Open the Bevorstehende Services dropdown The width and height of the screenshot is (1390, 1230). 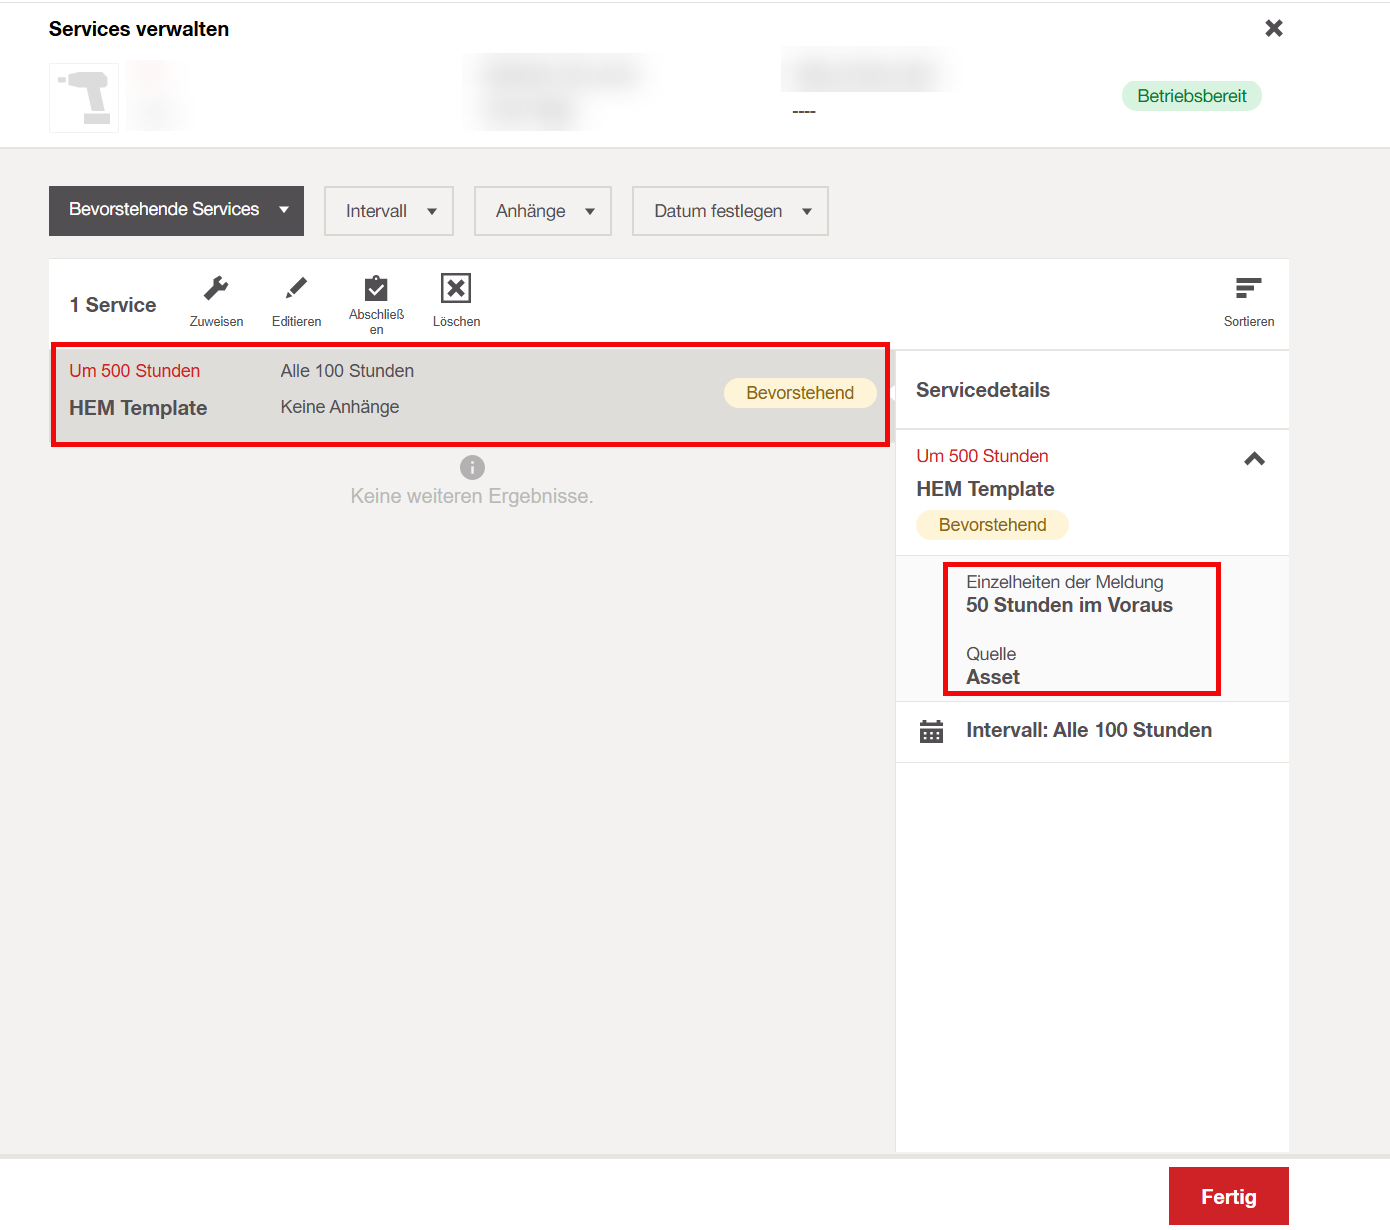point(176,211)
